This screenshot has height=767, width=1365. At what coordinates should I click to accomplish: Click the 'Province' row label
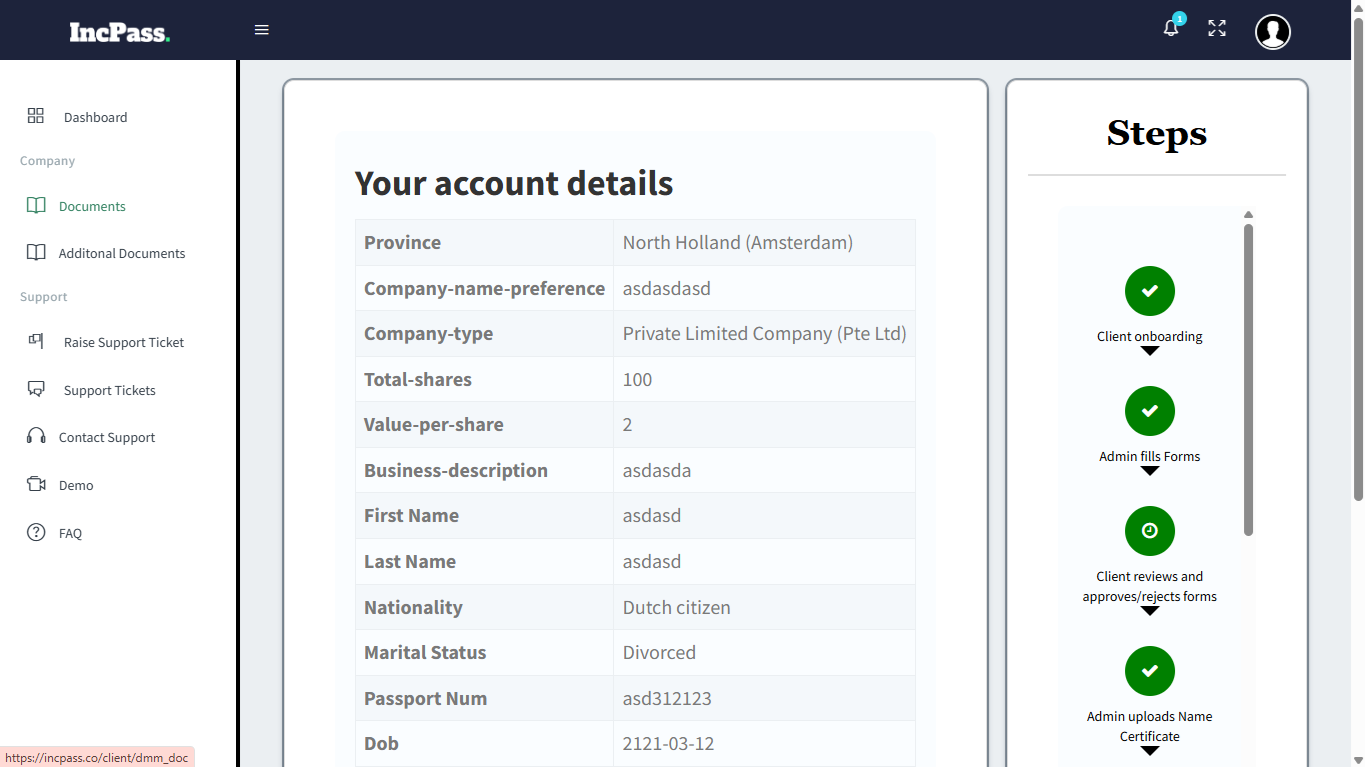point(402,242)
